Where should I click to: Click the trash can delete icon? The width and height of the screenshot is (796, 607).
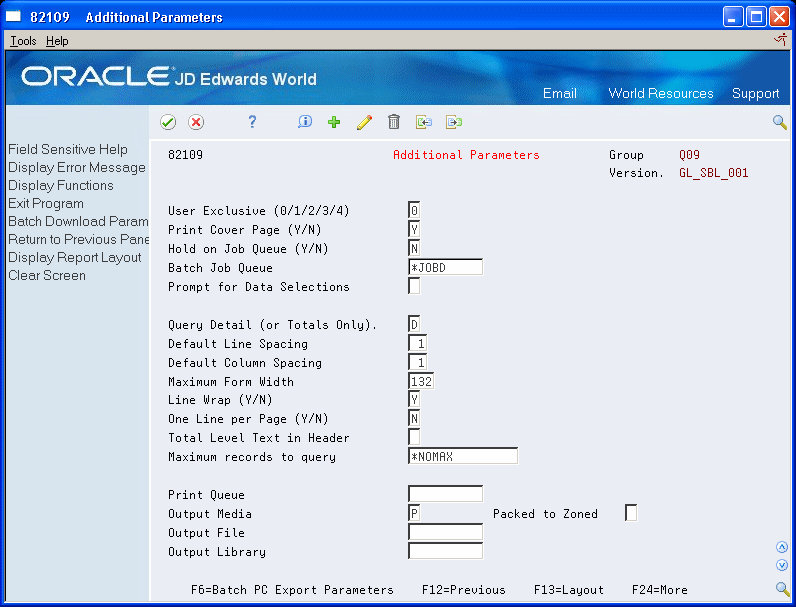click(x=394, y=122)
